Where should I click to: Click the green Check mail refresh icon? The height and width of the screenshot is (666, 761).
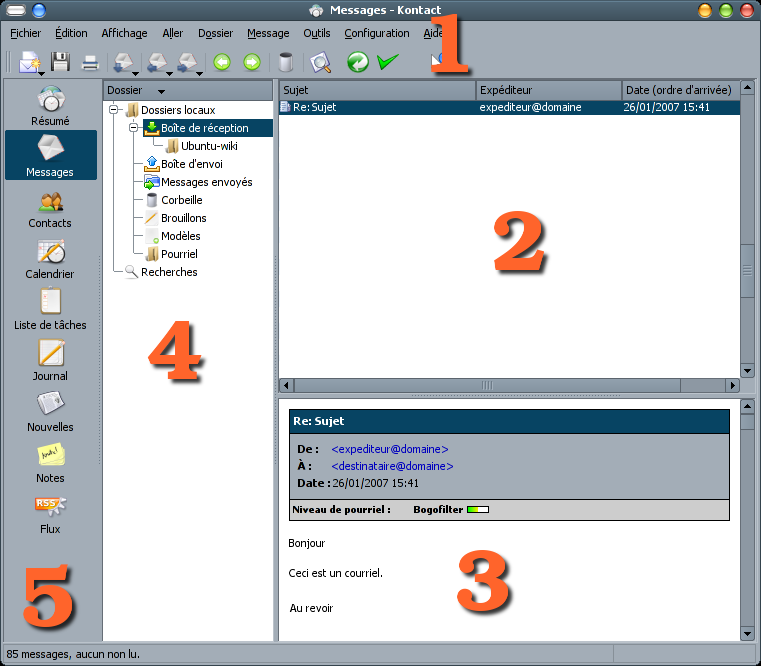358,62
